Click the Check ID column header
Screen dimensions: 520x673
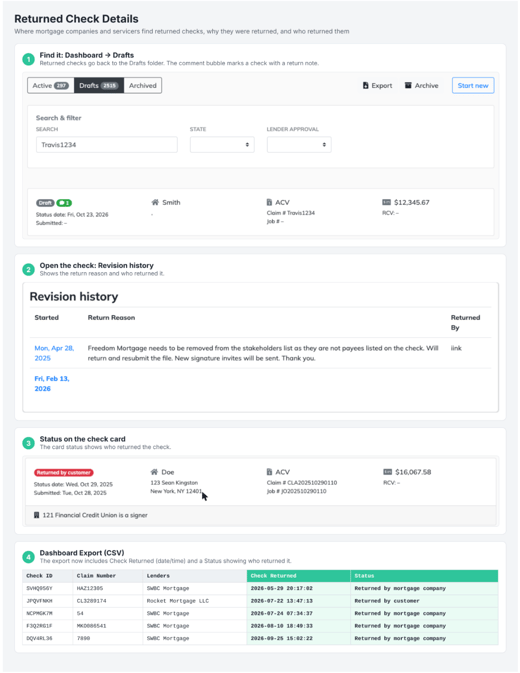point(48,576)
